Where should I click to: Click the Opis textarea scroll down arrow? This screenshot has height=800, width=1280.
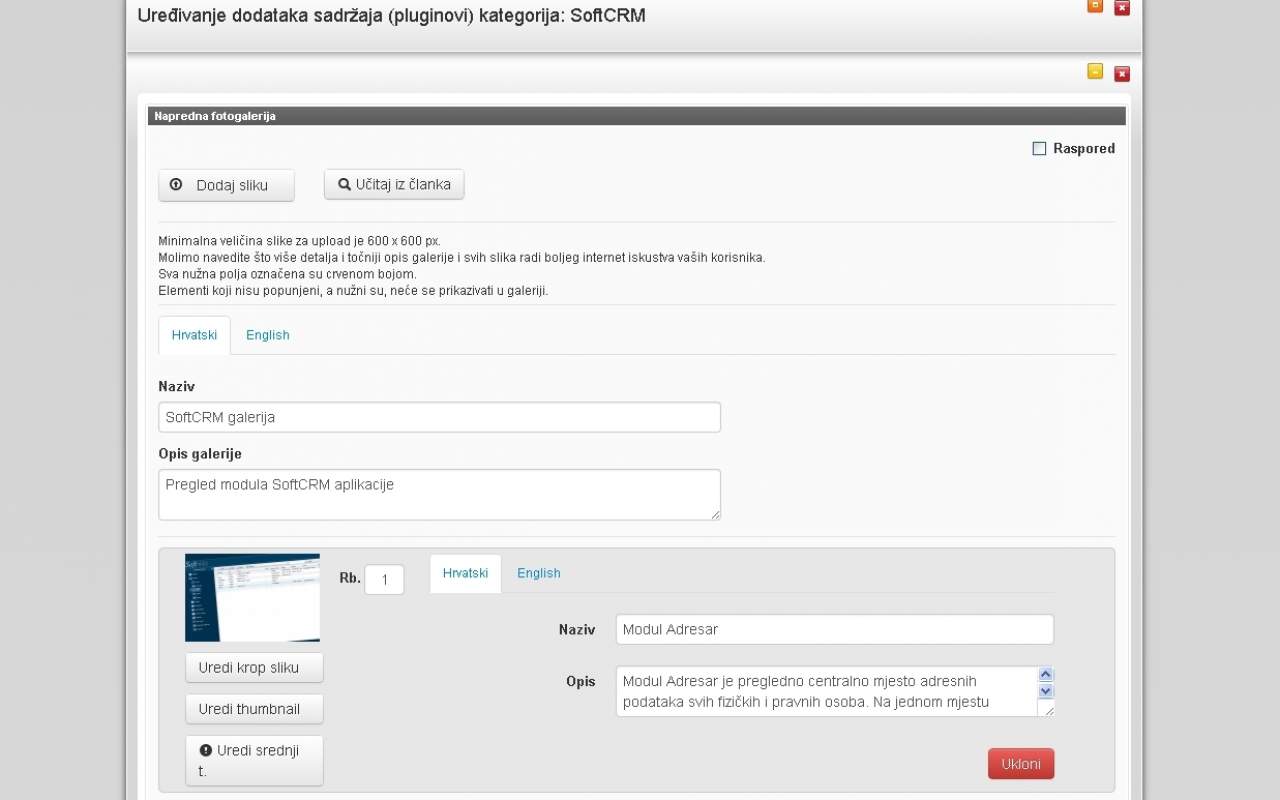coord(1046,691)
